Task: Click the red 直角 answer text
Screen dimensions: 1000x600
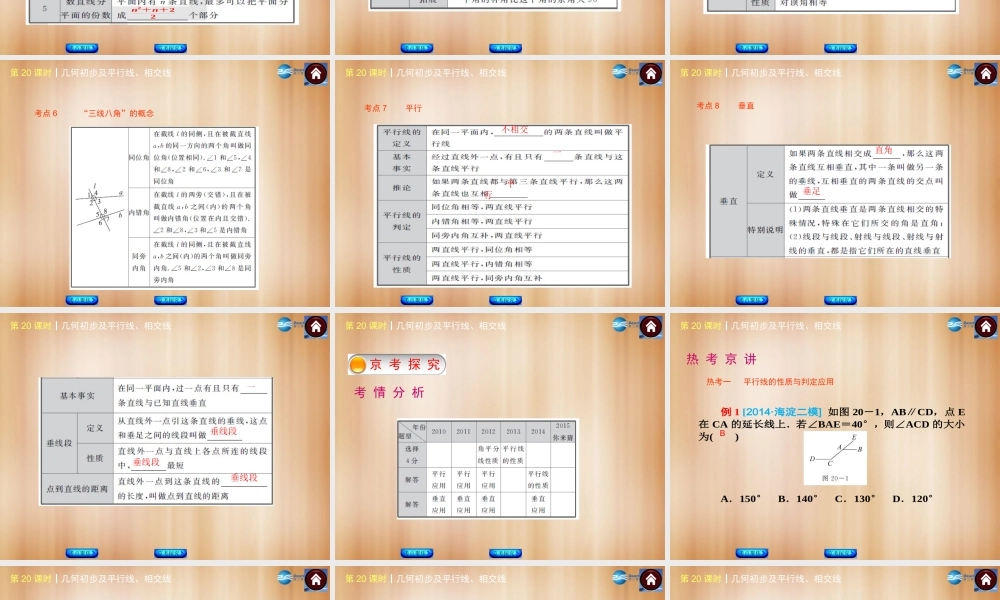Action: pos(884,150)
